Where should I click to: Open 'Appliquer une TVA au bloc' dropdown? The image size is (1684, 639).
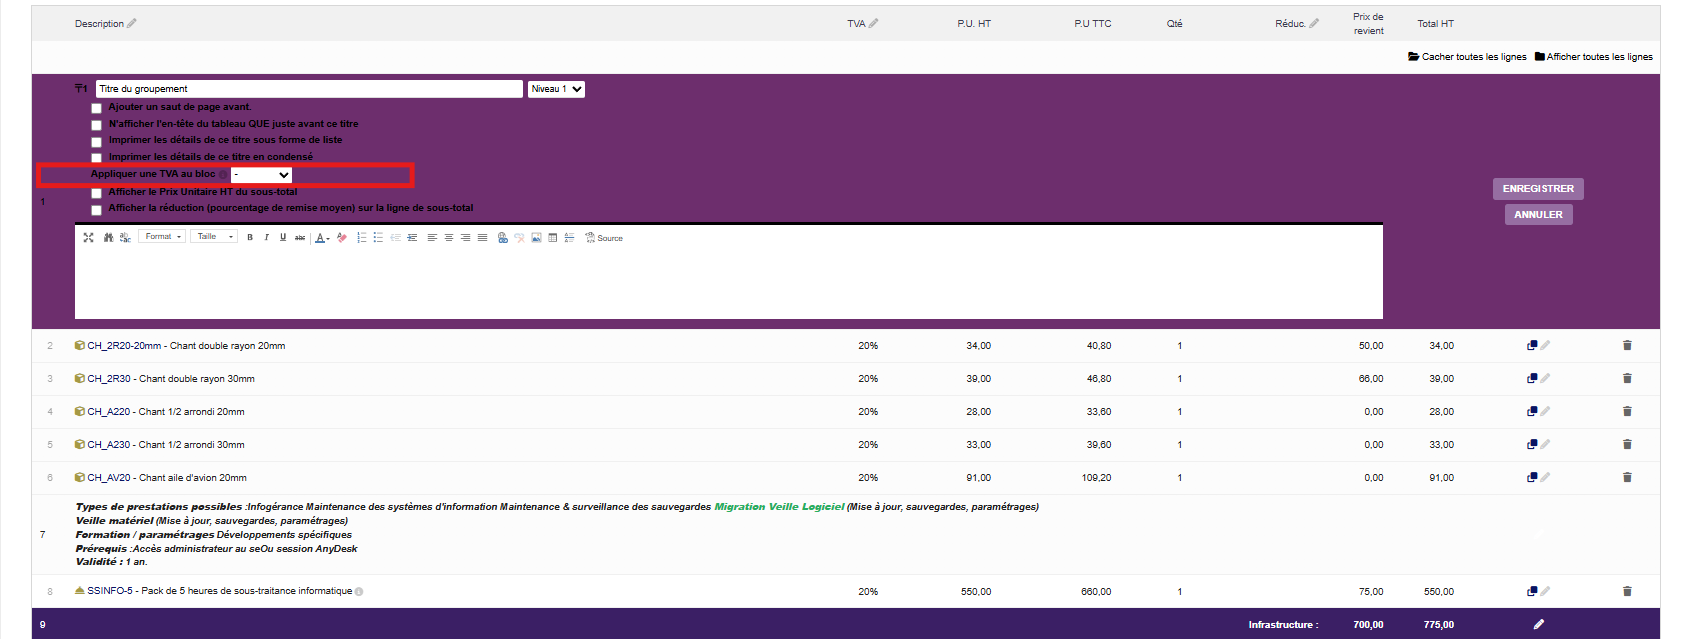pyautogui.click(x=261, y=175)
